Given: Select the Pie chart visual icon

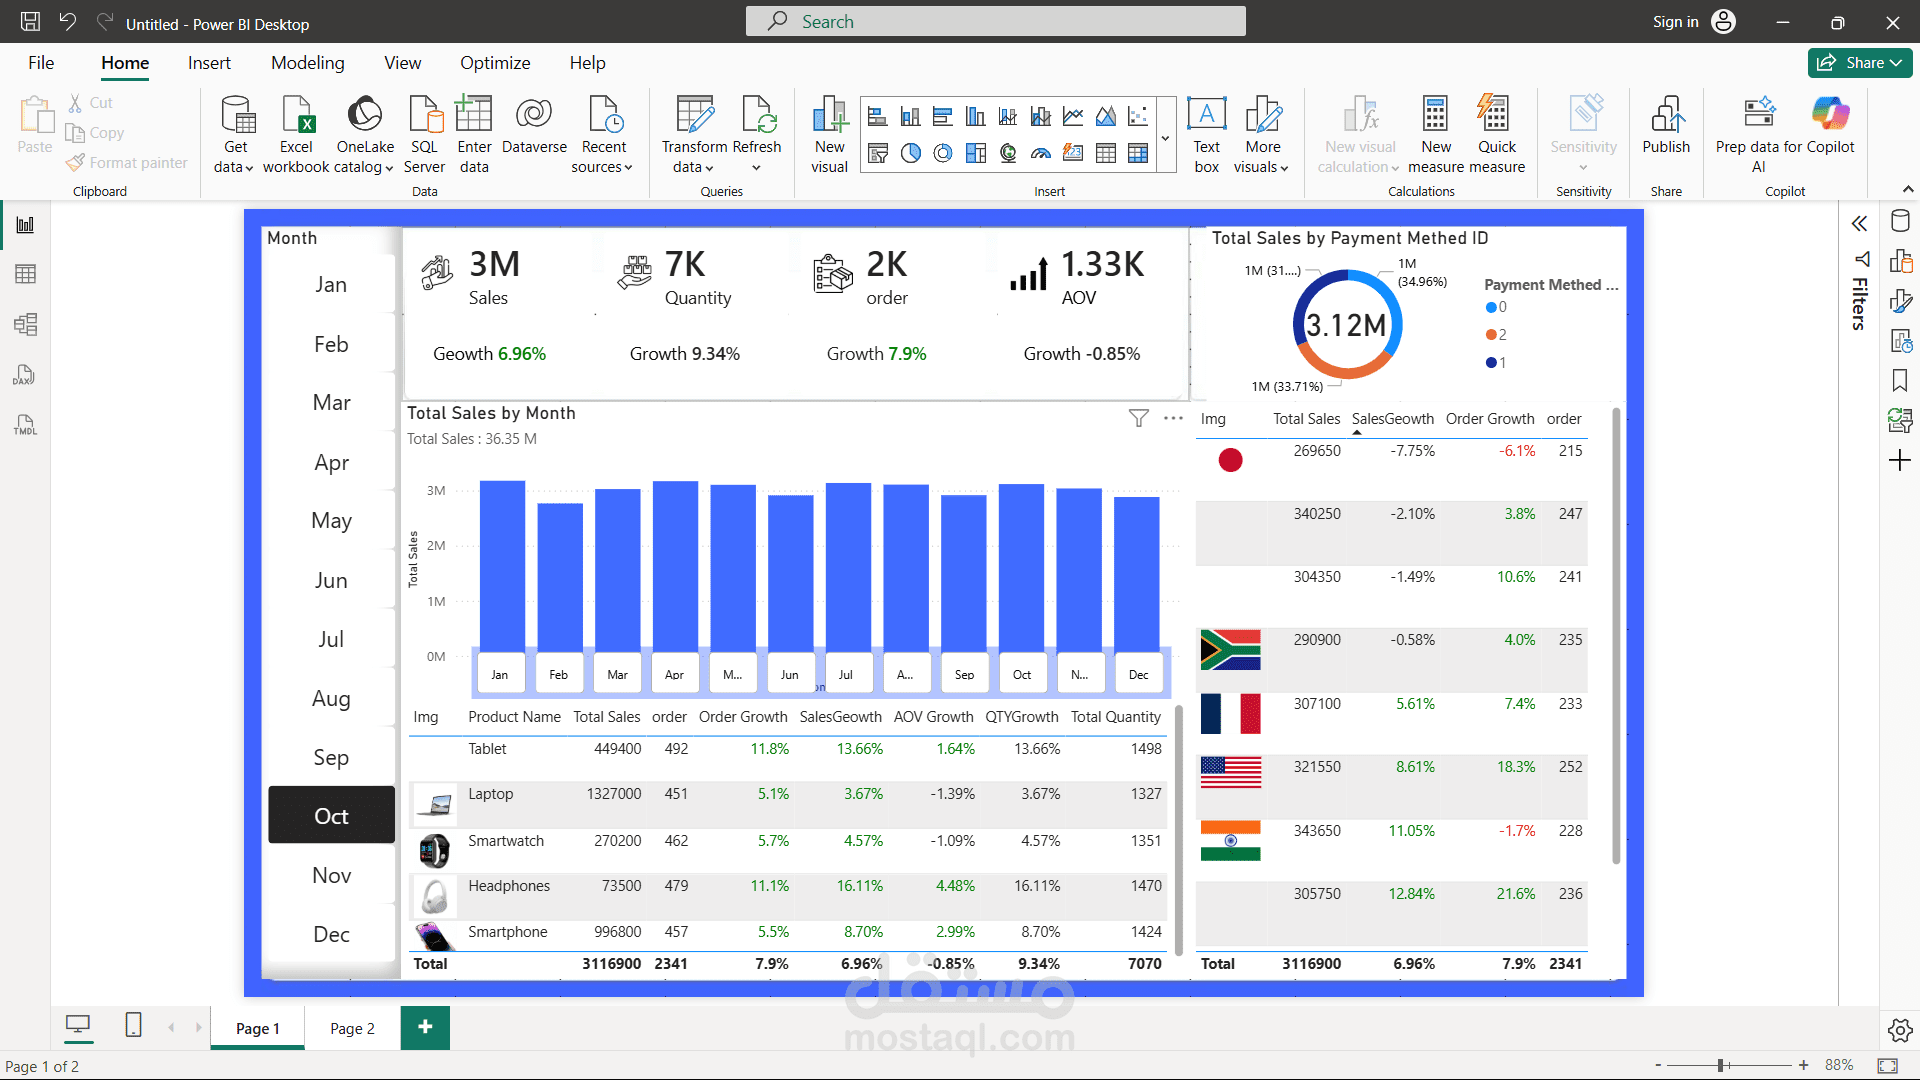Looking at the screenshot, I should pyautogui.click(x=910, y=152).
